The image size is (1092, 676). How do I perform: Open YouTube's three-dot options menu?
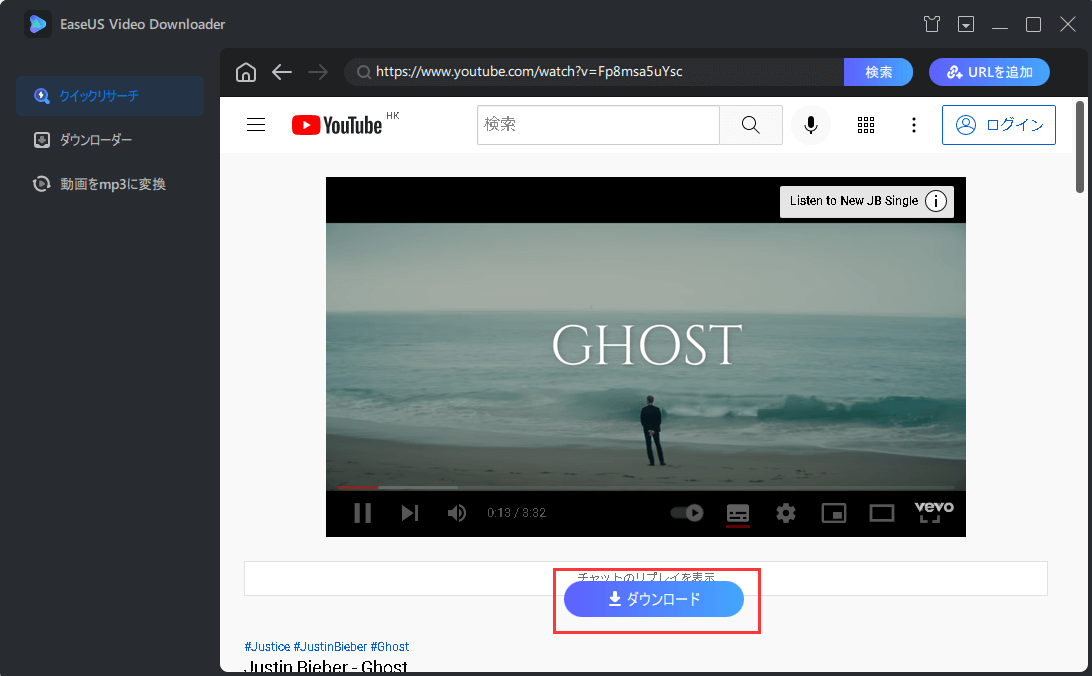[x=914, y=124]
